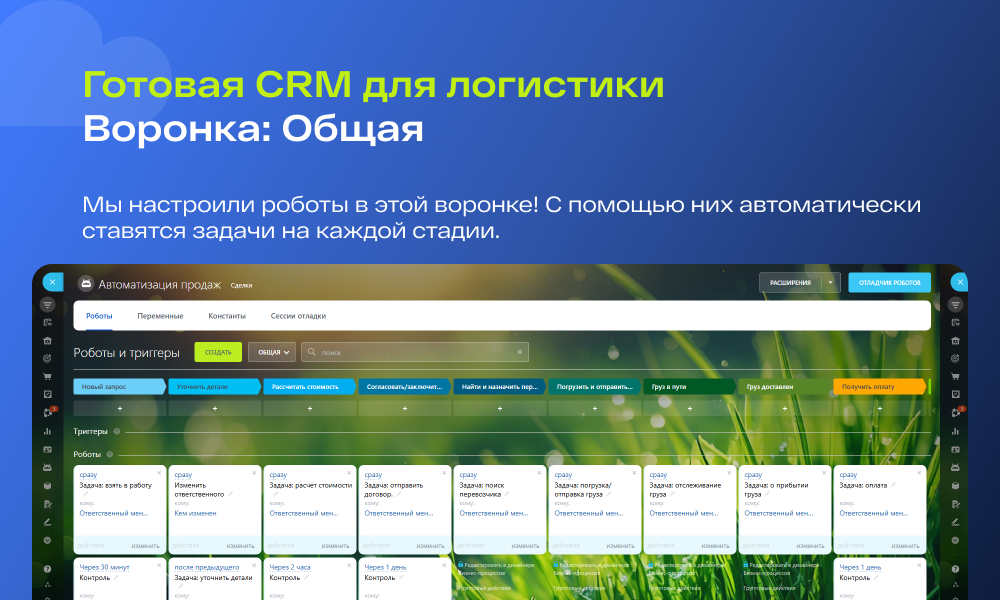Open the badge-3 sync icon in left sidebar
This screenshot has height=600, width=1000.
48,413
